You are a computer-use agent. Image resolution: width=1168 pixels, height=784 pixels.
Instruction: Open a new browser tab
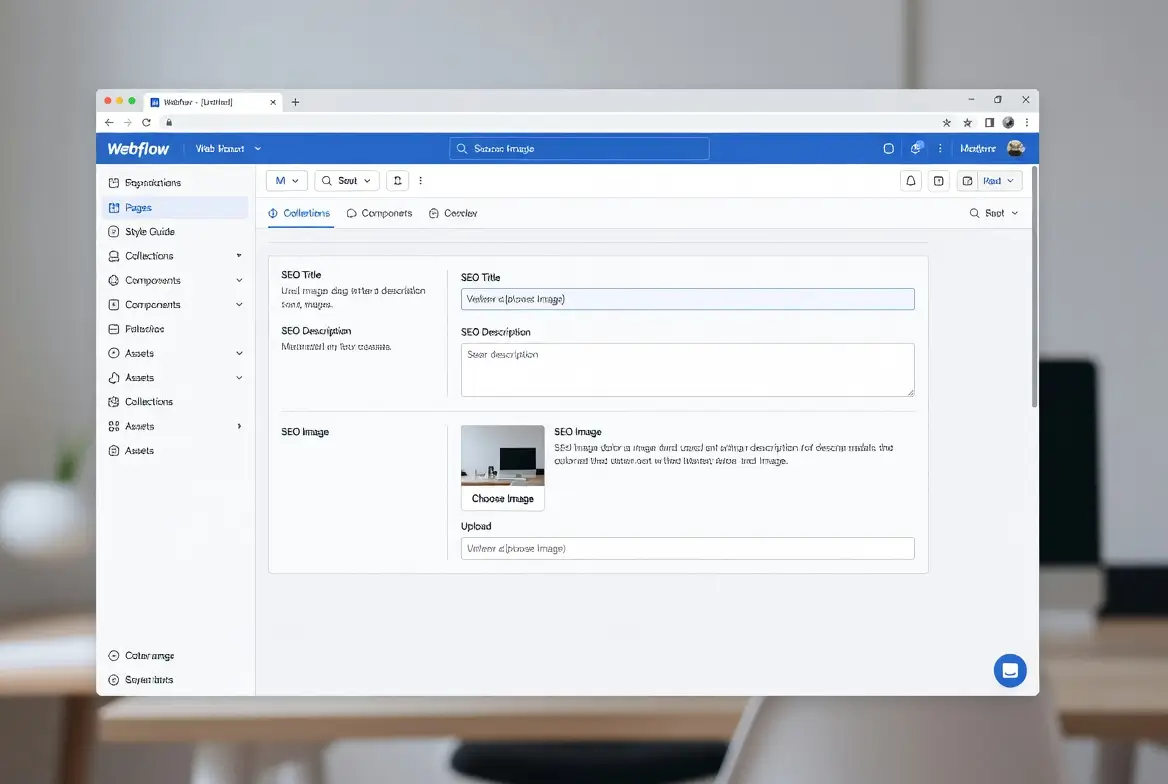point(296,102)
